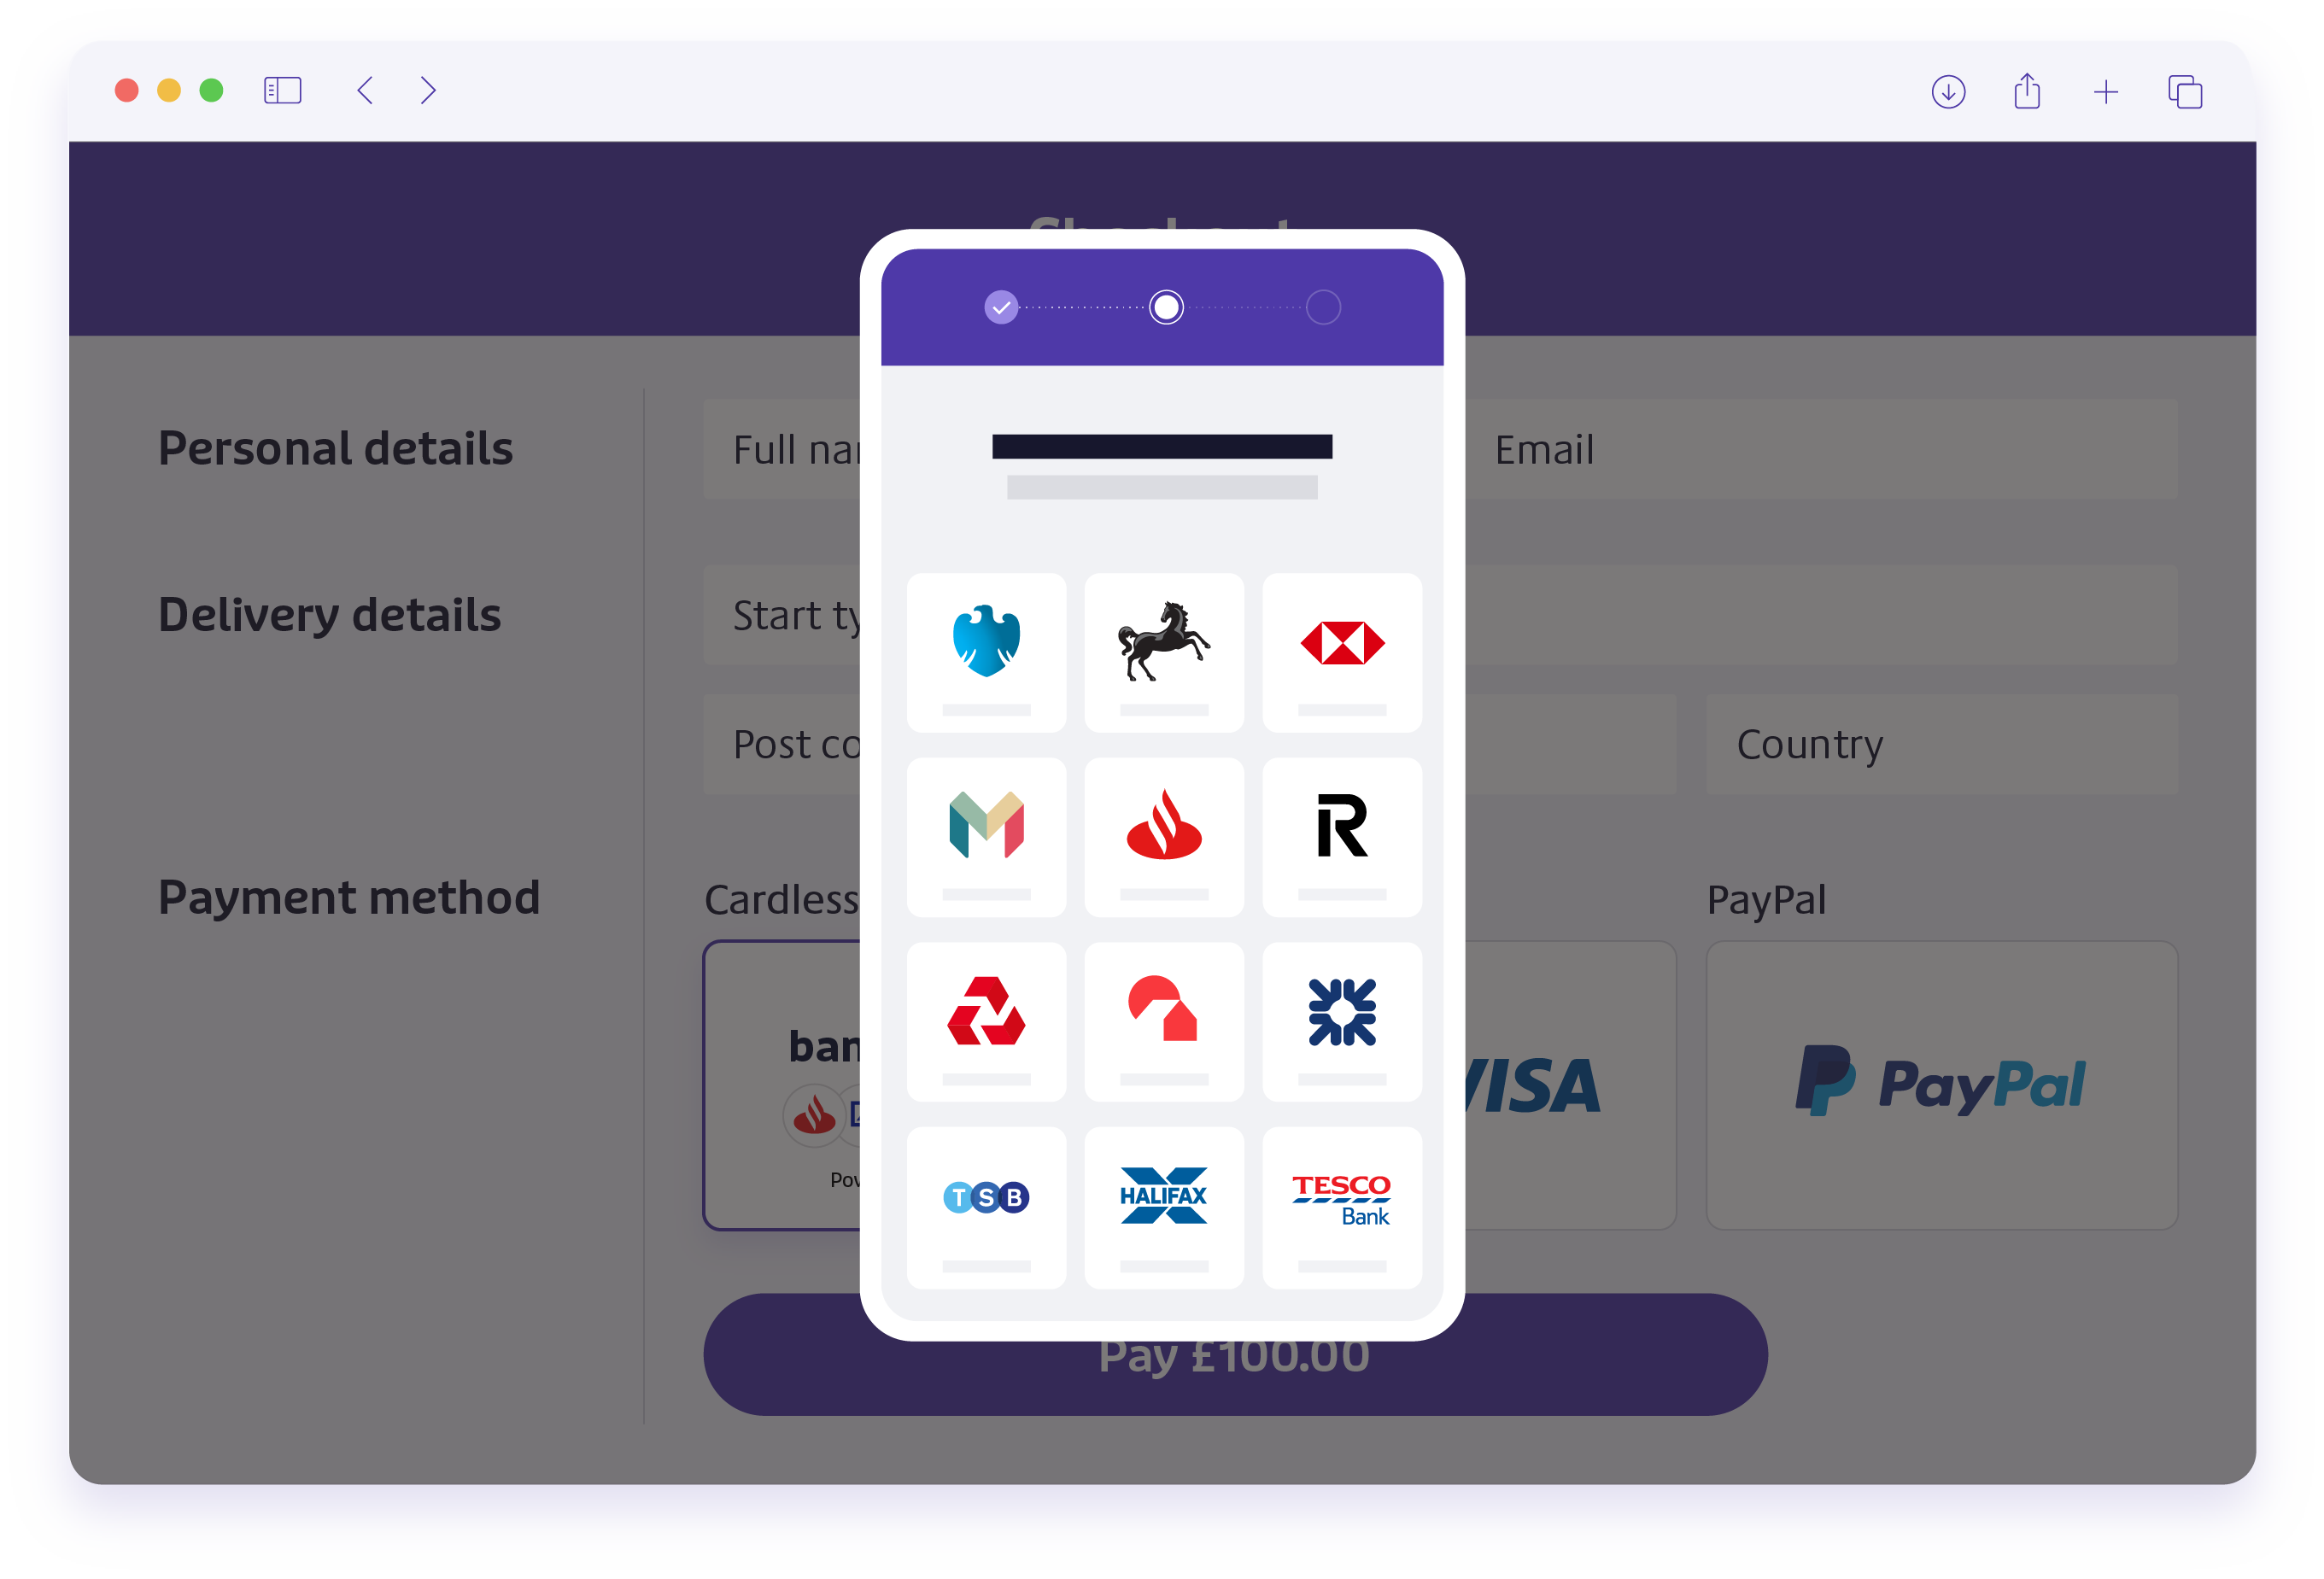Click the Pay £100.00 button
This screenshot has width=2324, height=1579.
coord(1235,1355)
